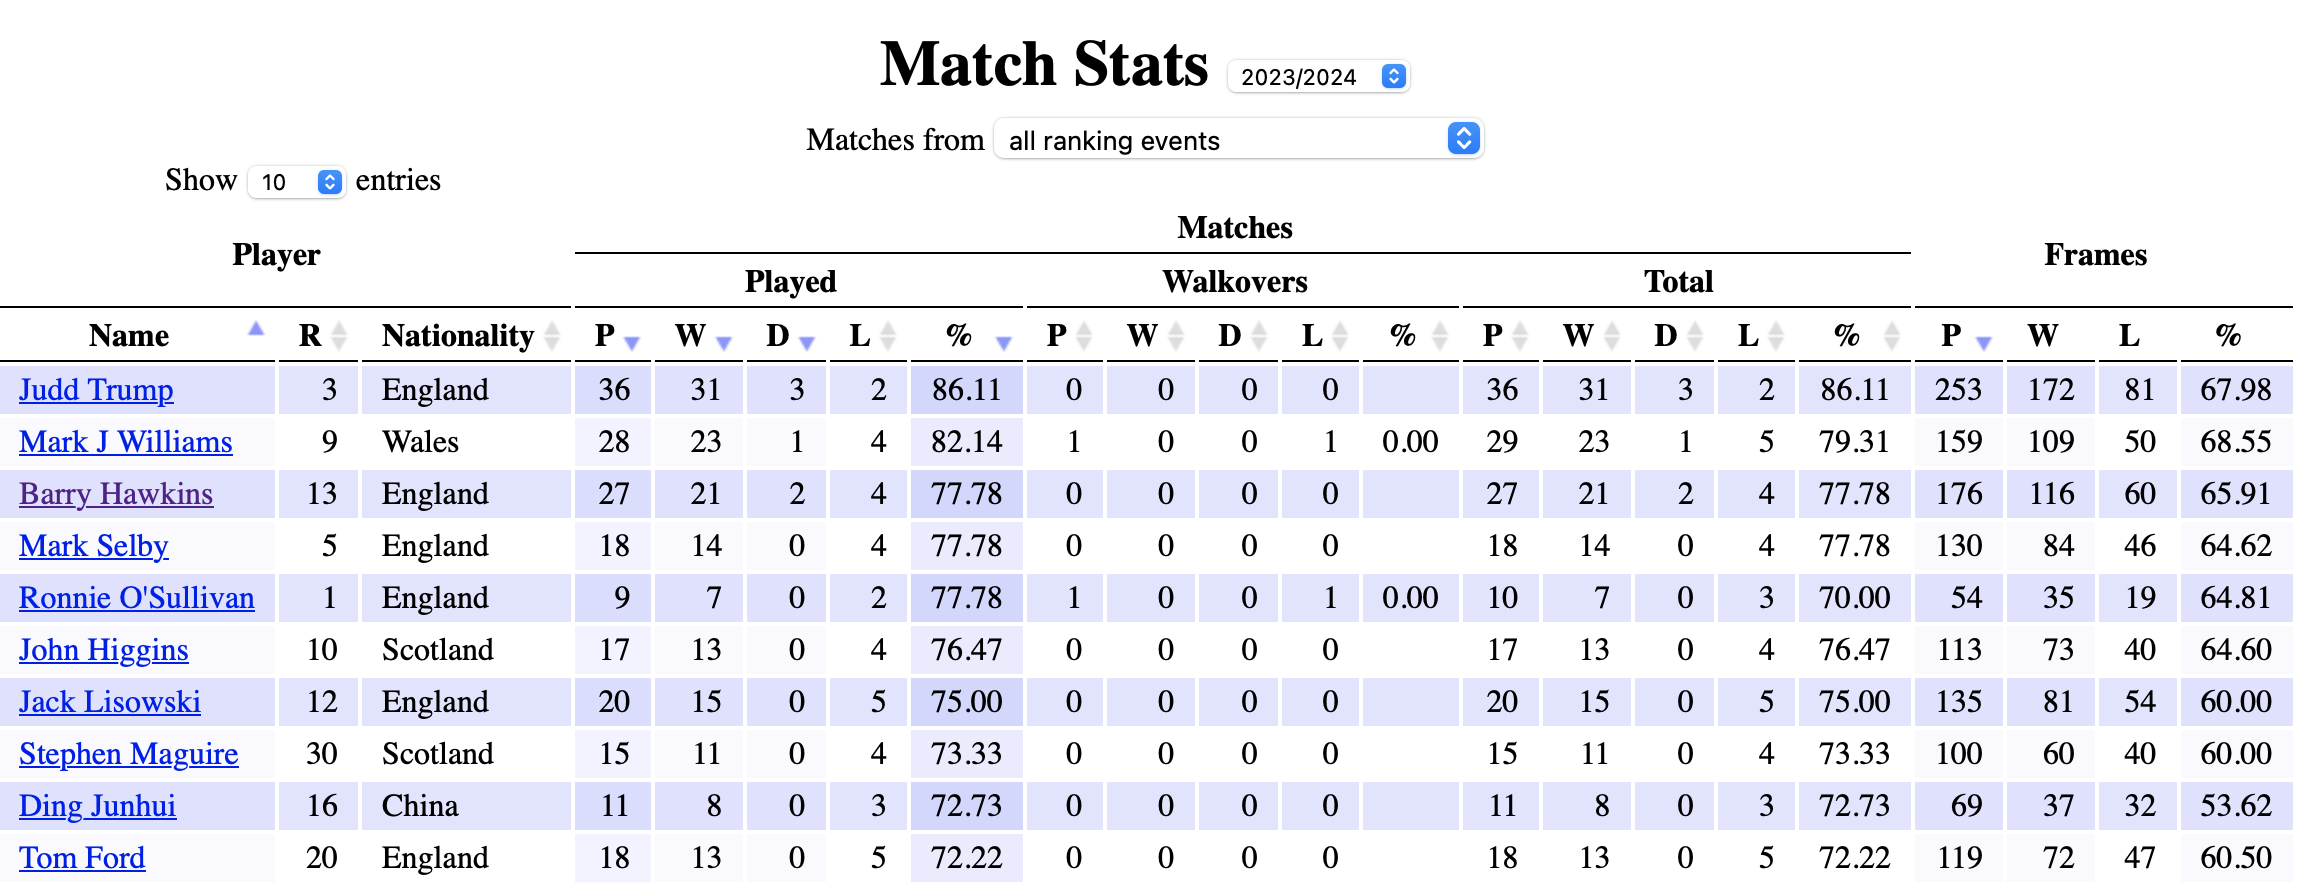Expand the 'all ranking events' dropdown
This screenshot has height=896, width=2300.
pyautogui.click(x=1238, y=140)
